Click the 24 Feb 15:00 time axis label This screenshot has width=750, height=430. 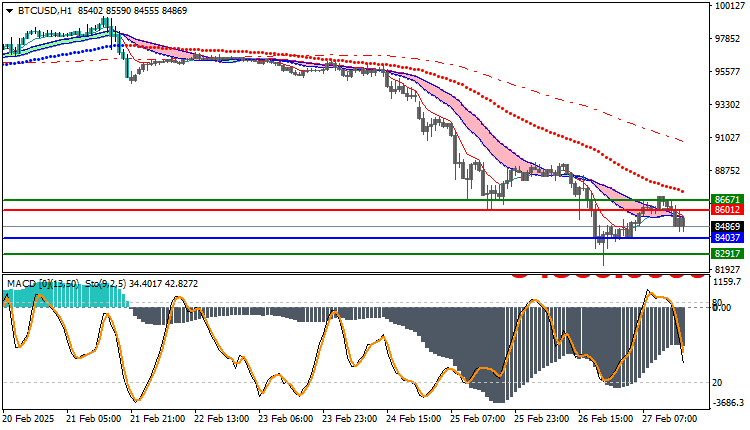[x=414, y=419]
